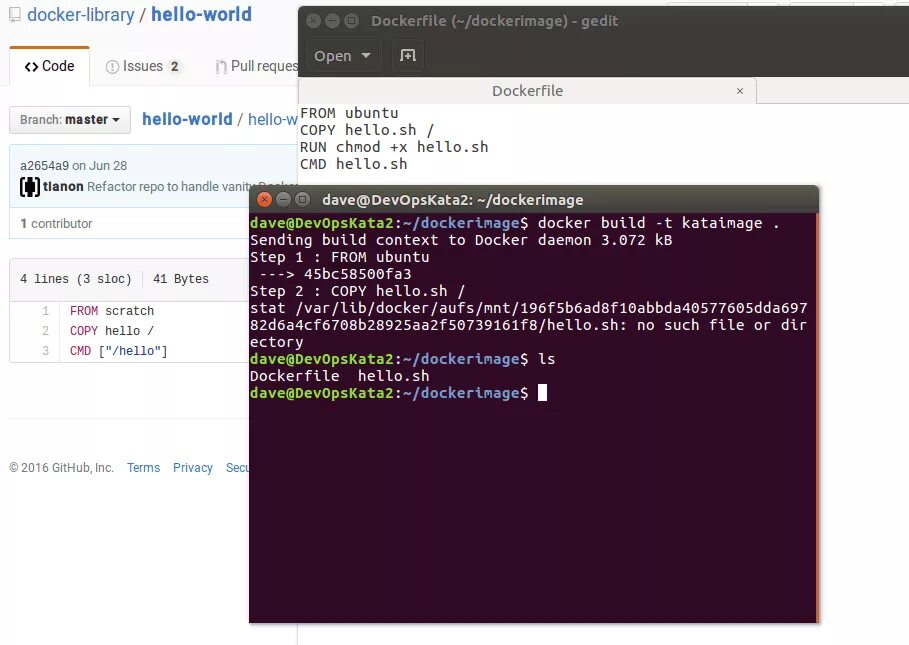909x645 pixels.
Task: Close the gedit window
Action: click(314, 21)
